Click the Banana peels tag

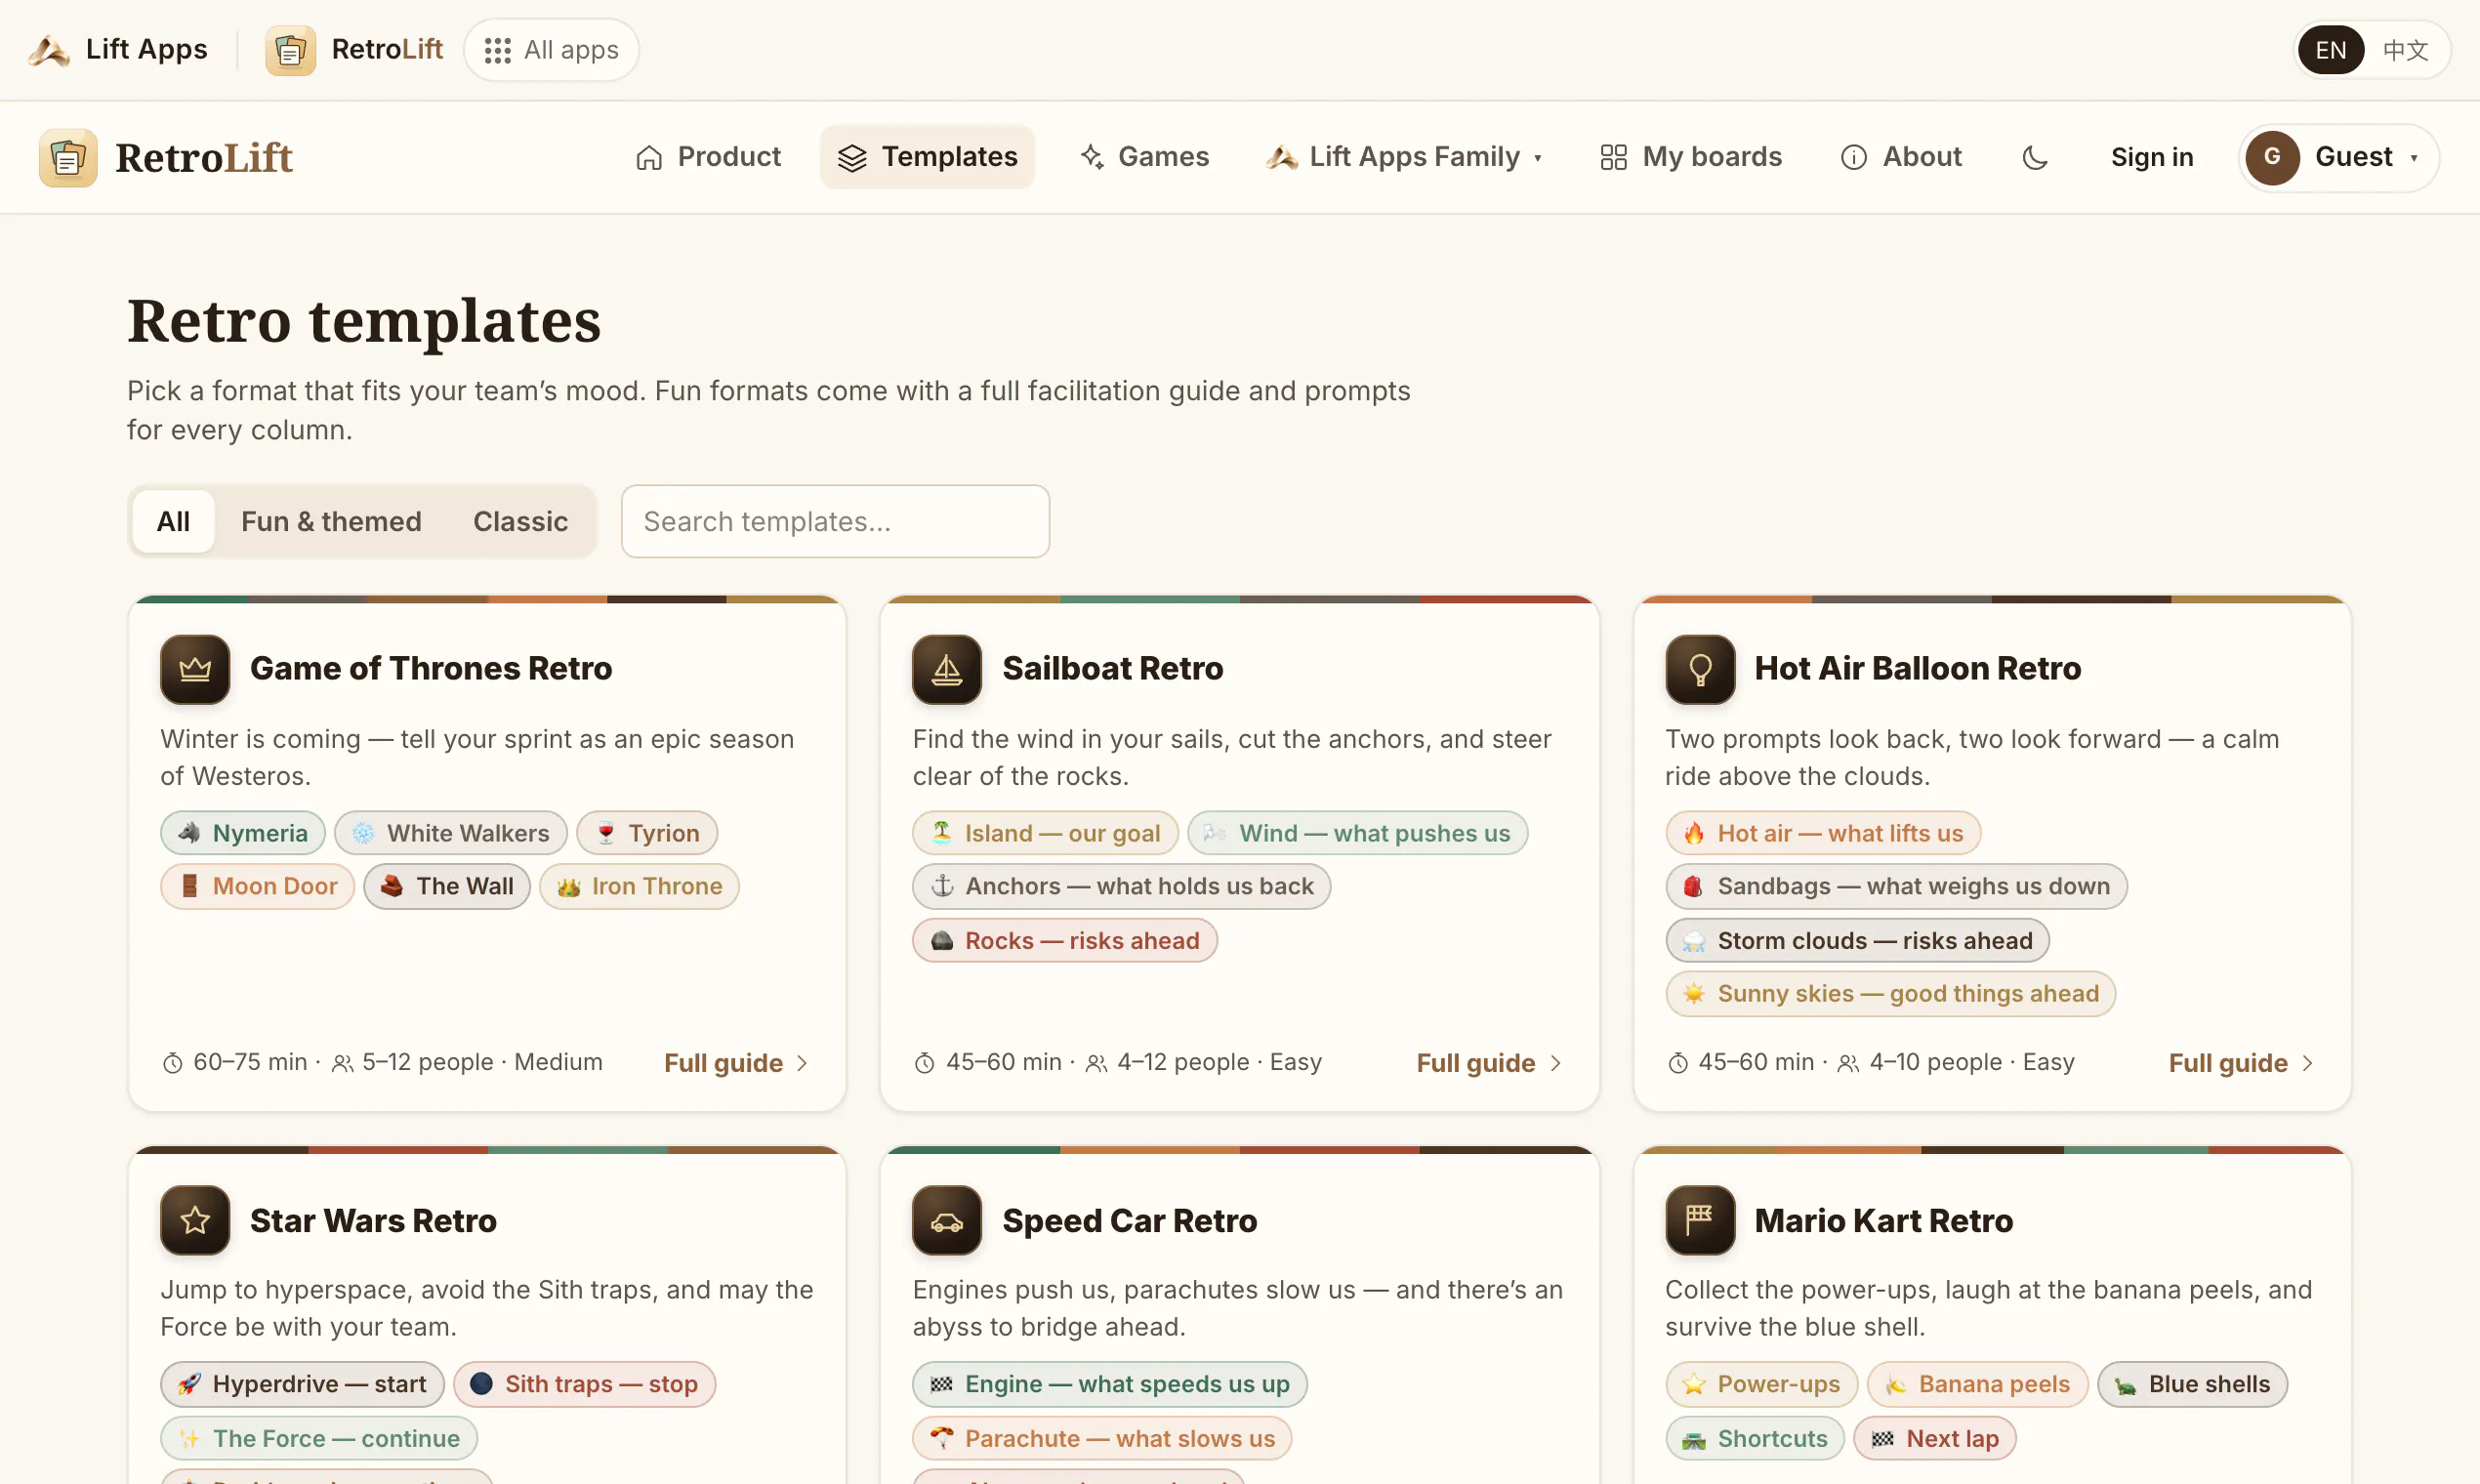pos(1977,1384)
